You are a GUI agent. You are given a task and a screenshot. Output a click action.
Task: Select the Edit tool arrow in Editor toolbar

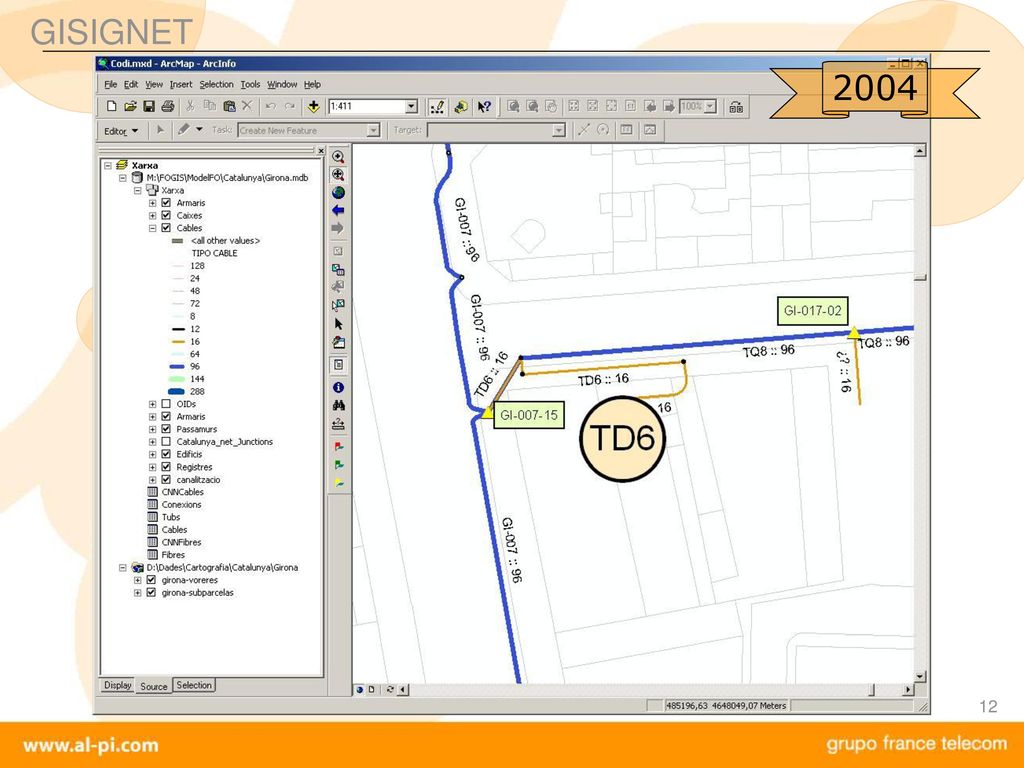pos(160,130)
